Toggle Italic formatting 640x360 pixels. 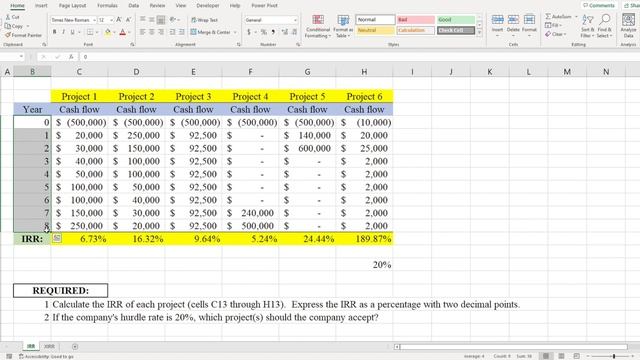(64, 32)
